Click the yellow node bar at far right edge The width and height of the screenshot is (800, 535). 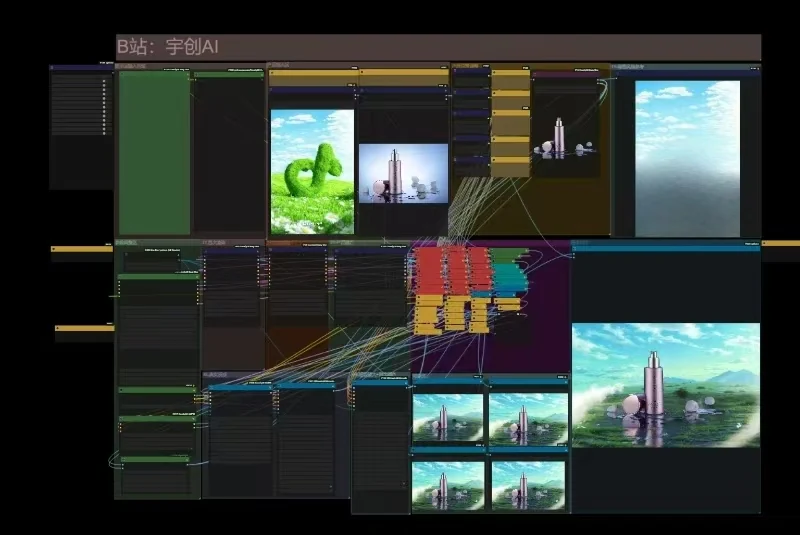pyautogui.click(x=781, y=244)
